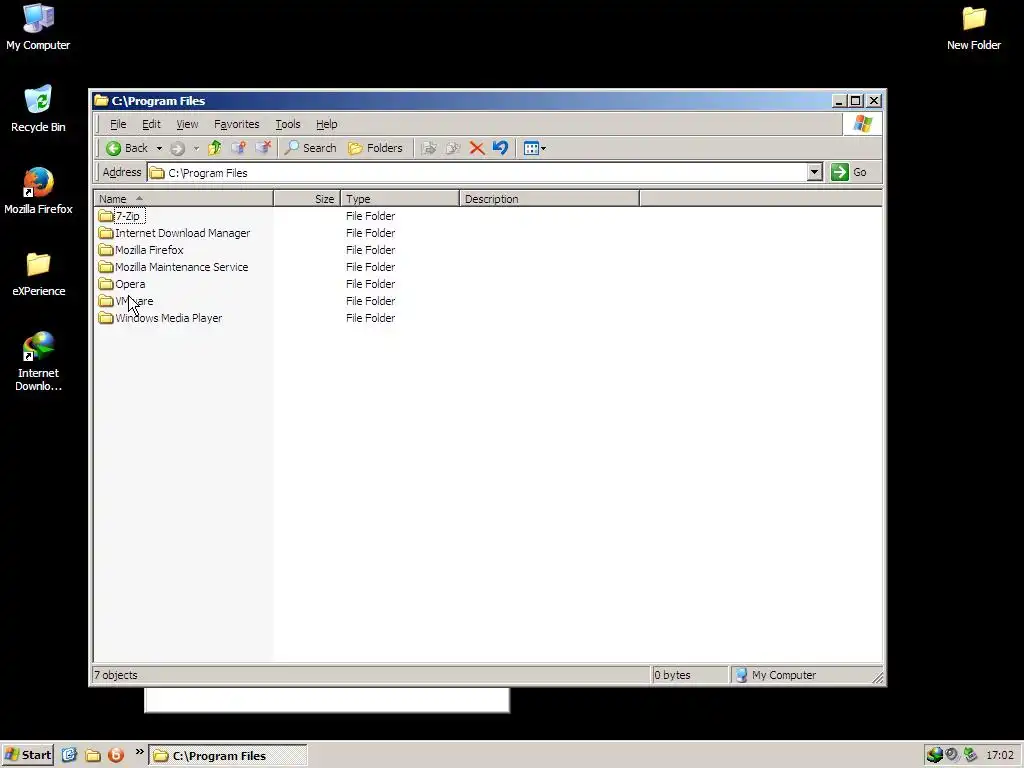Screen dimensions: 1024x768
Task: Select the Recycle Bin desktop icon
Action: (38, 109)
